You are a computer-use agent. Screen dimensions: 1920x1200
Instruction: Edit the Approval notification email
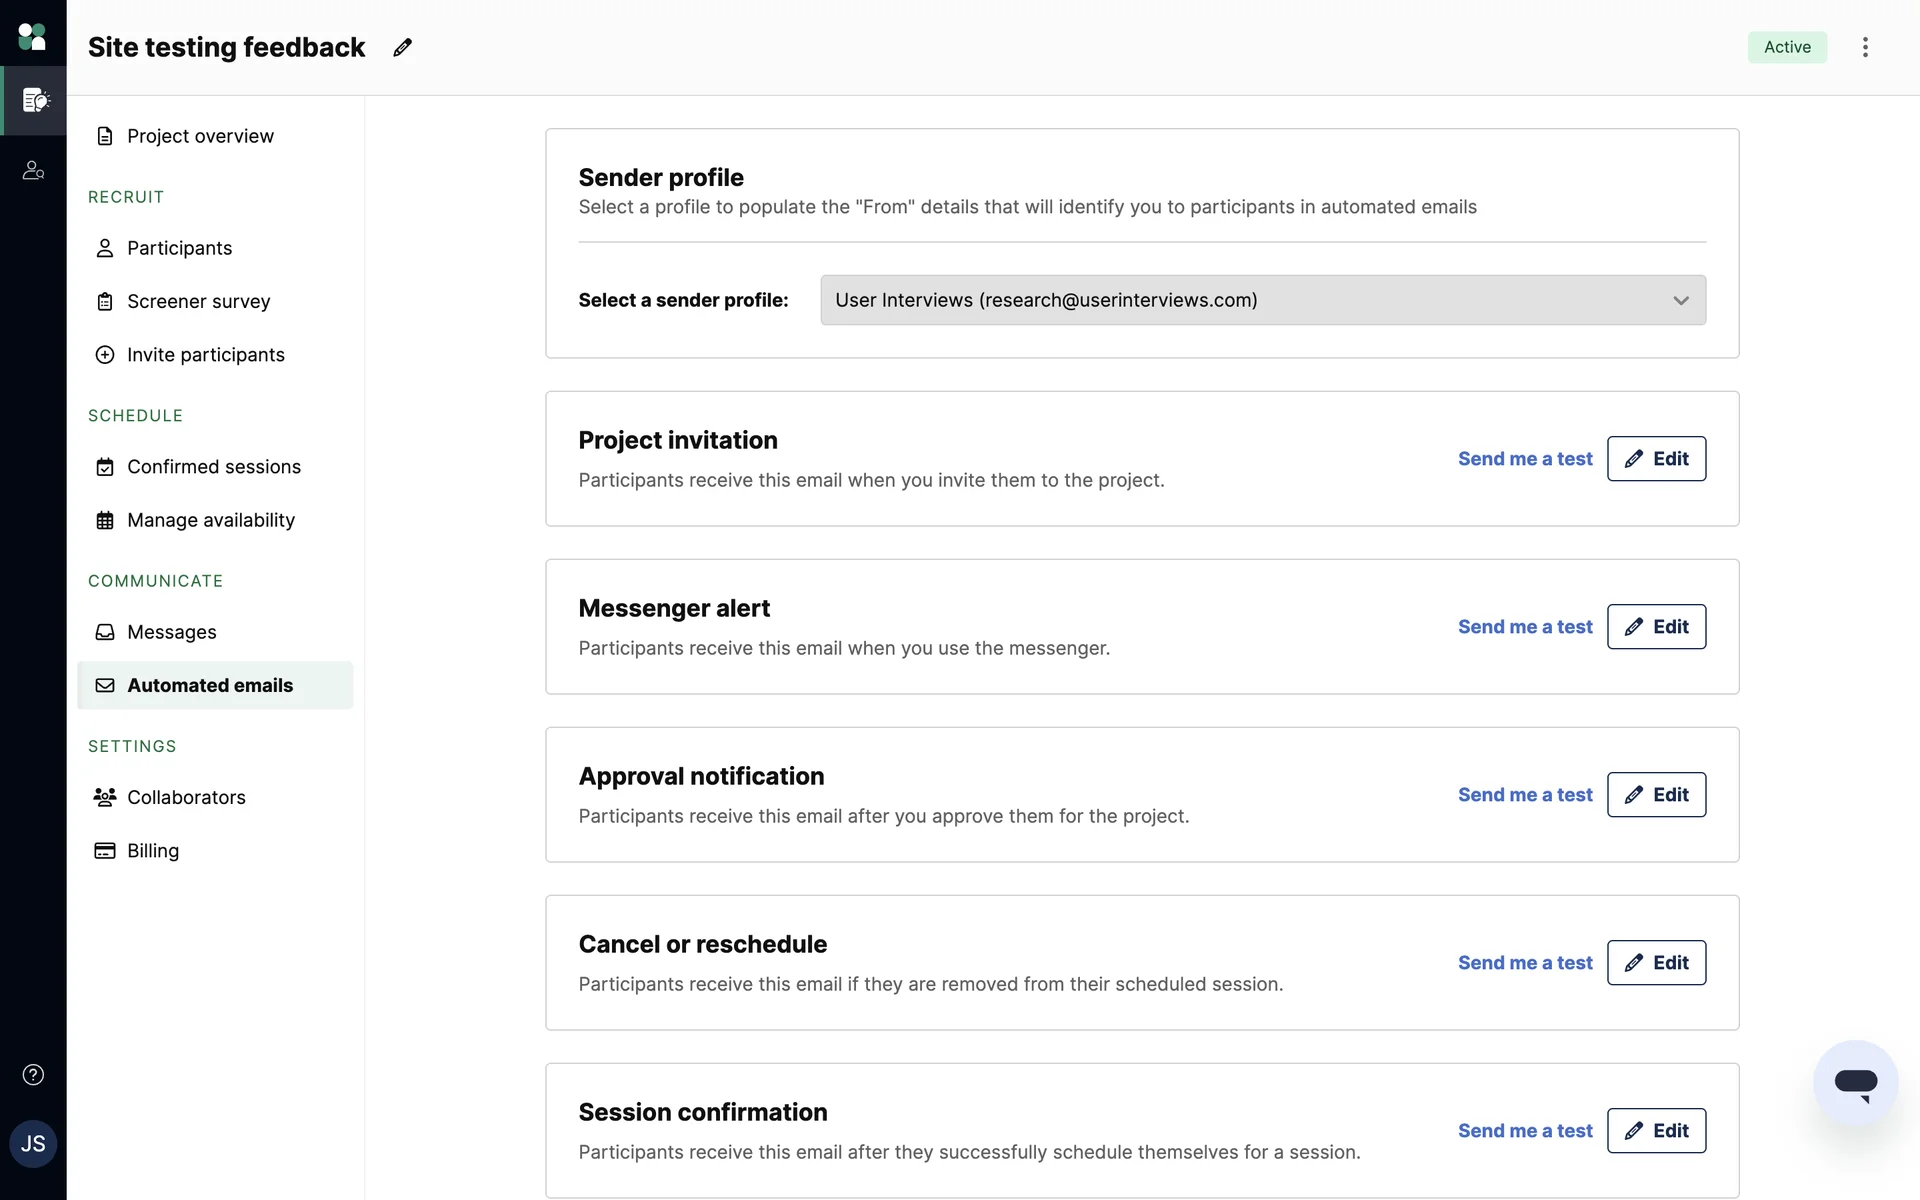[x=1656, y=795]
